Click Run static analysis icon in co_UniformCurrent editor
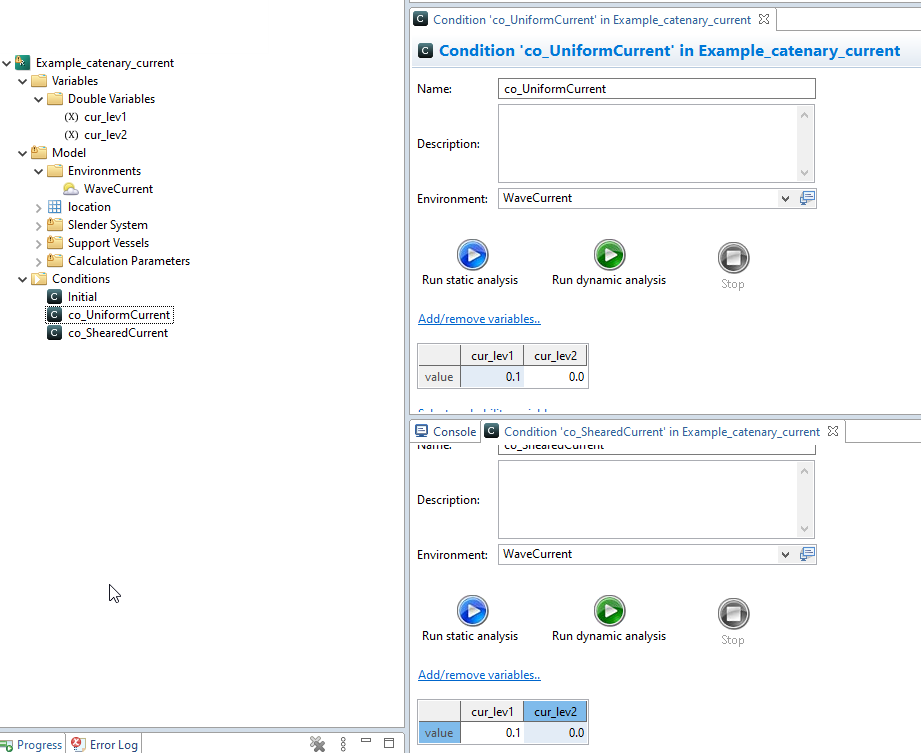Viewport: 921px width, 753px height. coord(471,255)
